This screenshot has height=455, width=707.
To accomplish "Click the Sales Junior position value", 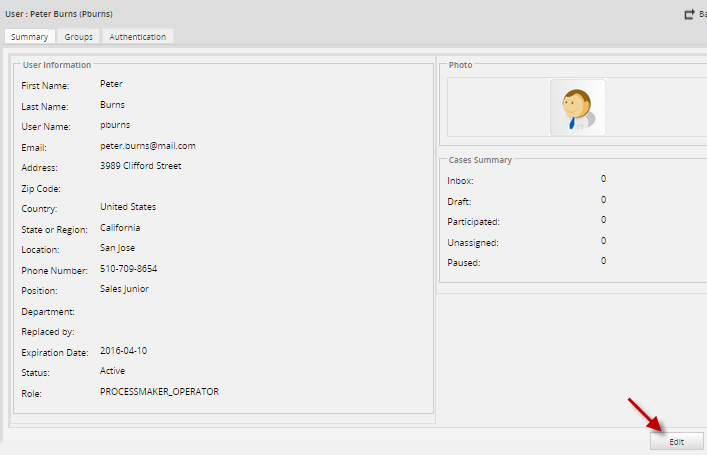I will coord(124,289).
